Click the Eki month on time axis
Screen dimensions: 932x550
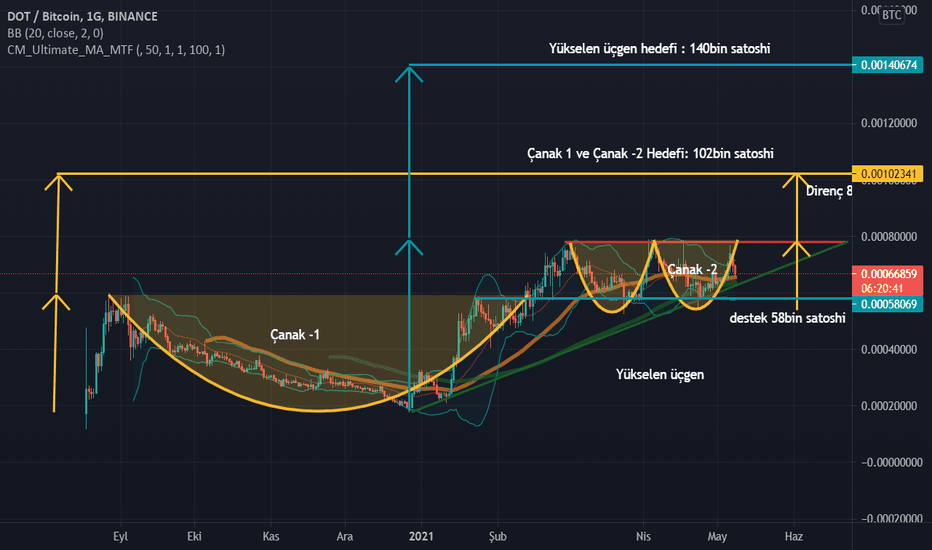(194, 536)
